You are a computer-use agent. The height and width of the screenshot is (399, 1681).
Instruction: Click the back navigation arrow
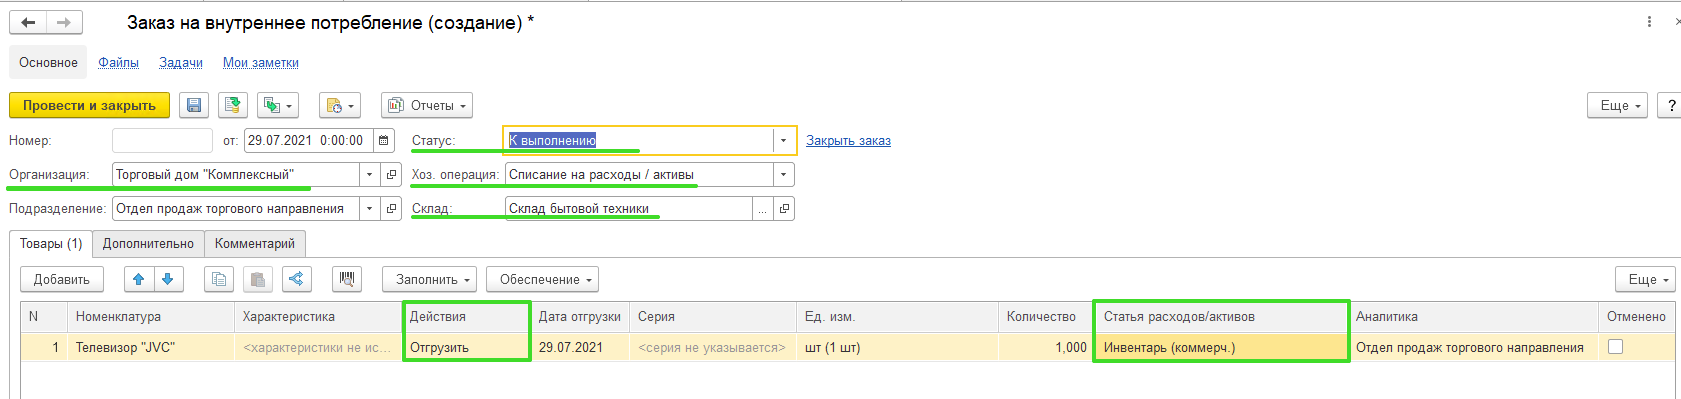[x=28, y=22]
